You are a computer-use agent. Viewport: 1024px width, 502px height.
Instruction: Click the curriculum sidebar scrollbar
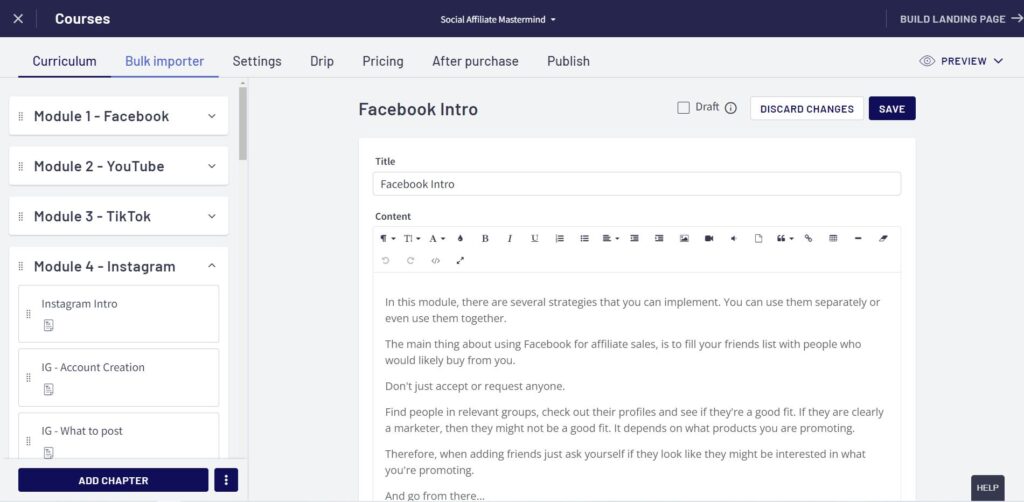click(x=243, y=123)
